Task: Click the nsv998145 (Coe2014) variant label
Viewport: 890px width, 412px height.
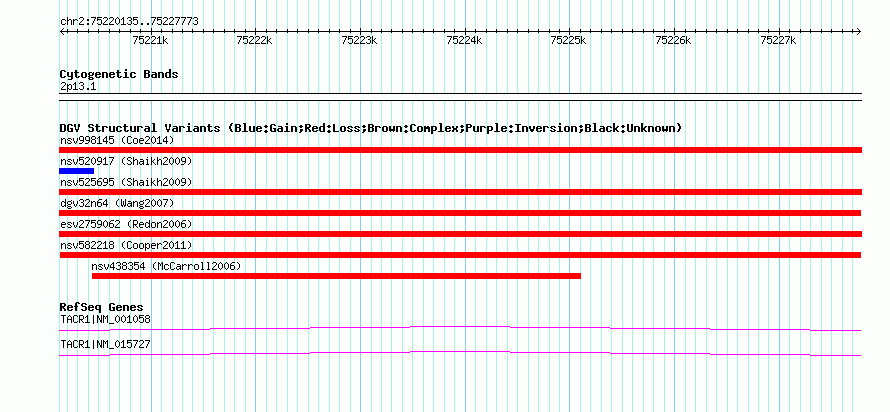Action: [117, 140]
